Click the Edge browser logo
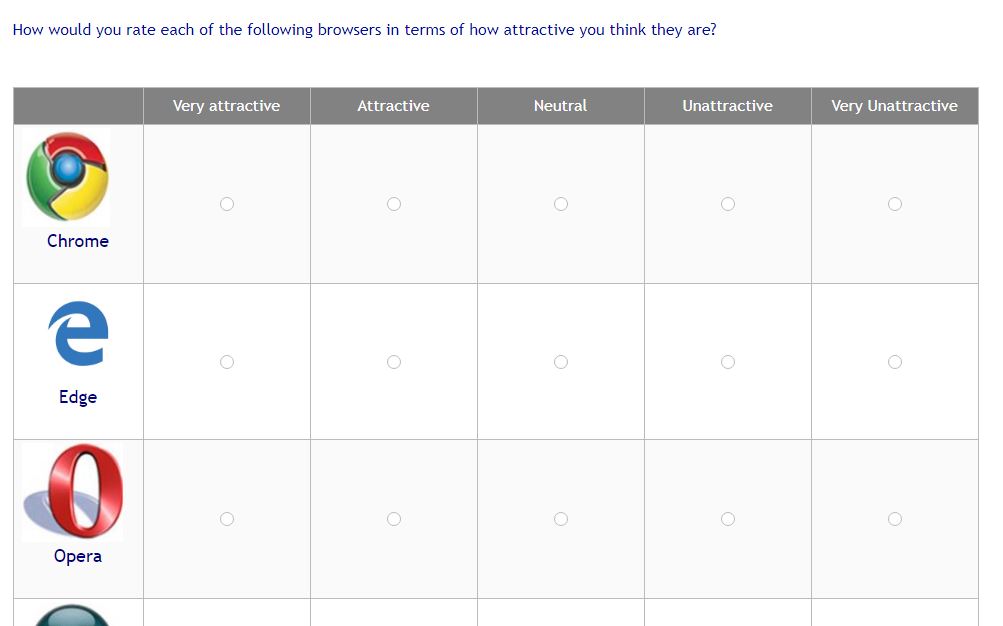Viewport: 1003px width, 626px height. (x=78, y=333)
